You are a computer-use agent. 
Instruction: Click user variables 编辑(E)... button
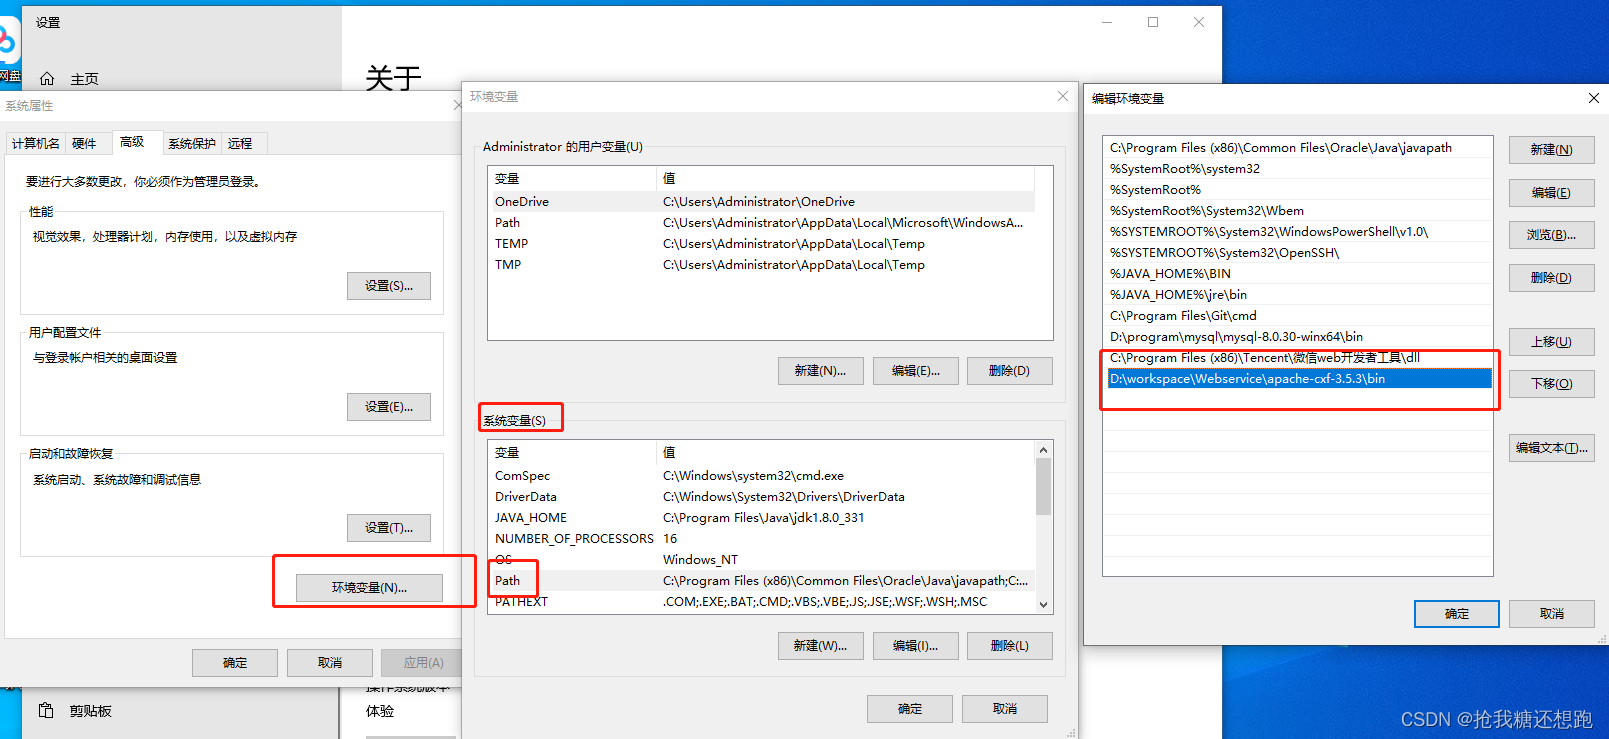(916, 371)
